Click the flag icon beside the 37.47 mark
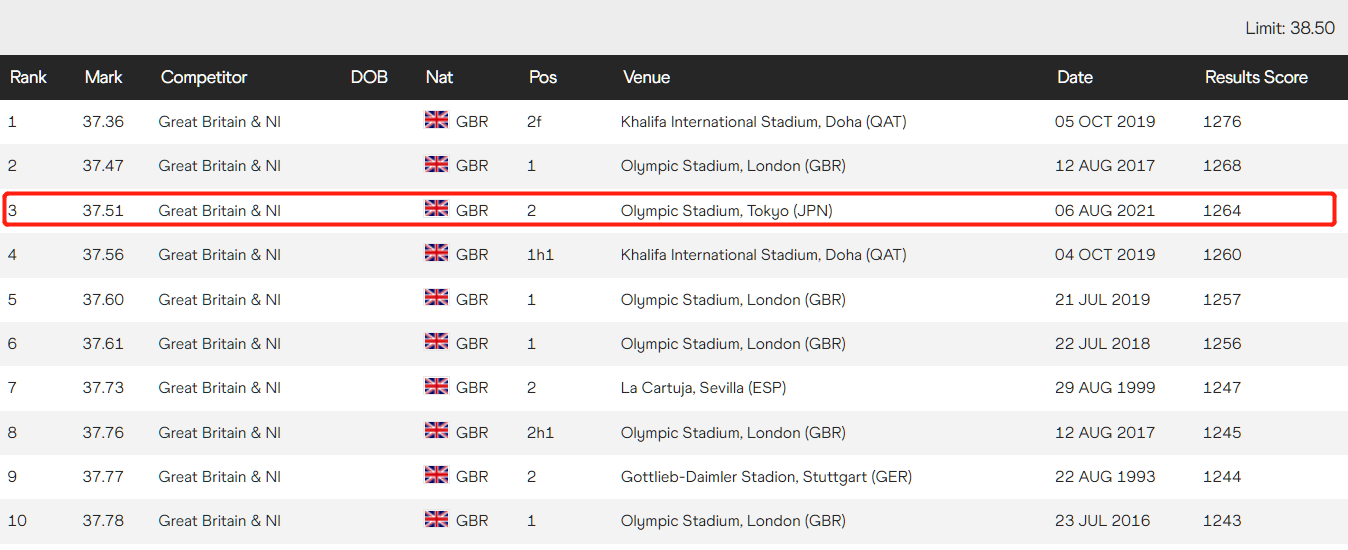The width and height of the screenshot is (1348, 550). [x=437, y=164]
